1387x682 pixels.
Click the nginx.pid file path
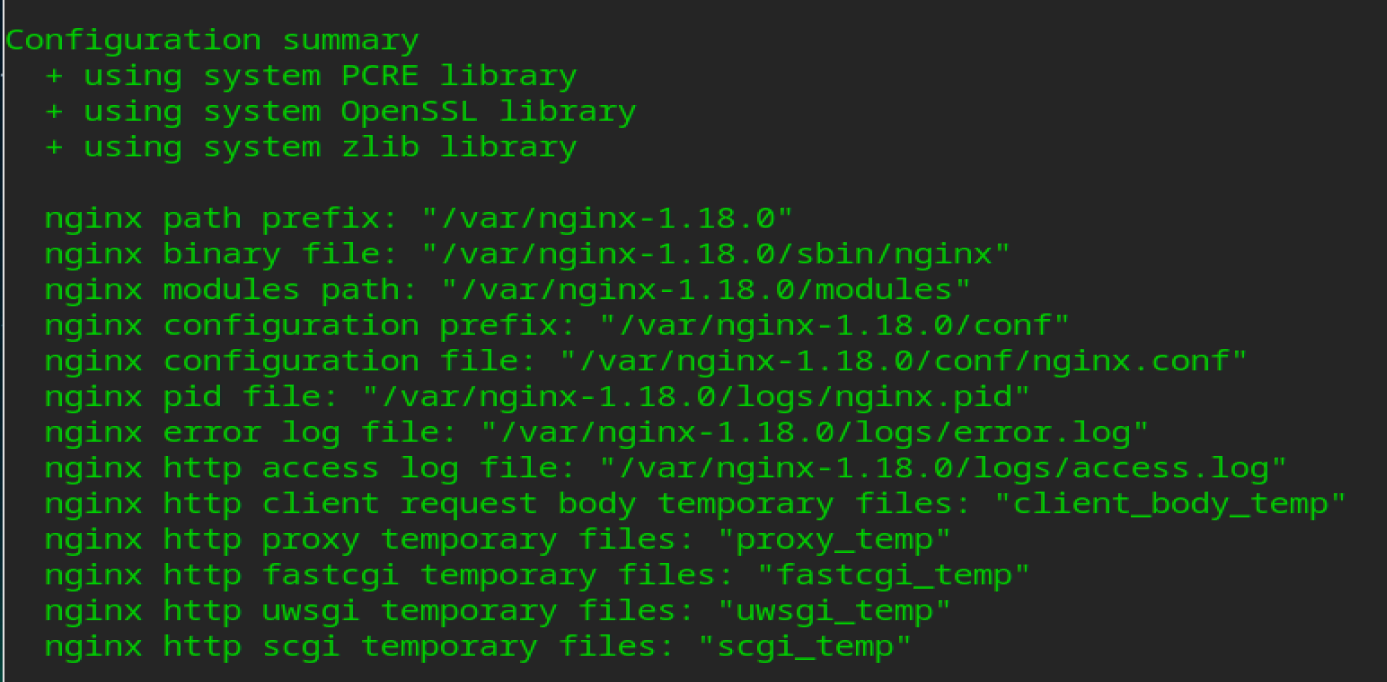696,397
